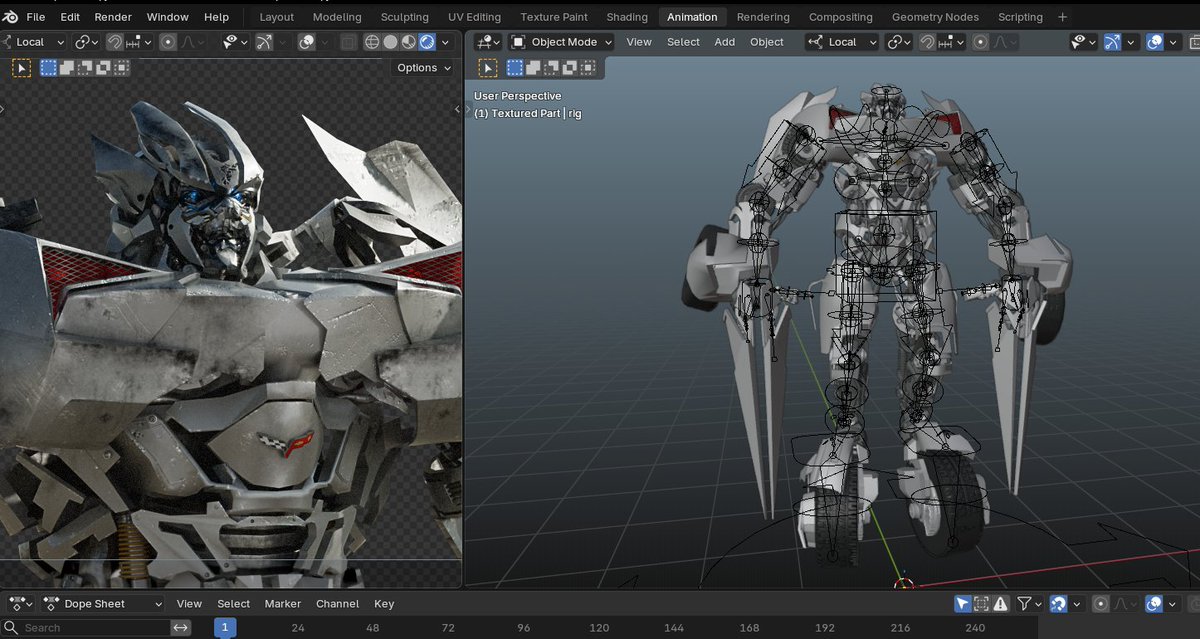
Task: Click Marker in the Dope Sheet header
Action: click(283, 603)
